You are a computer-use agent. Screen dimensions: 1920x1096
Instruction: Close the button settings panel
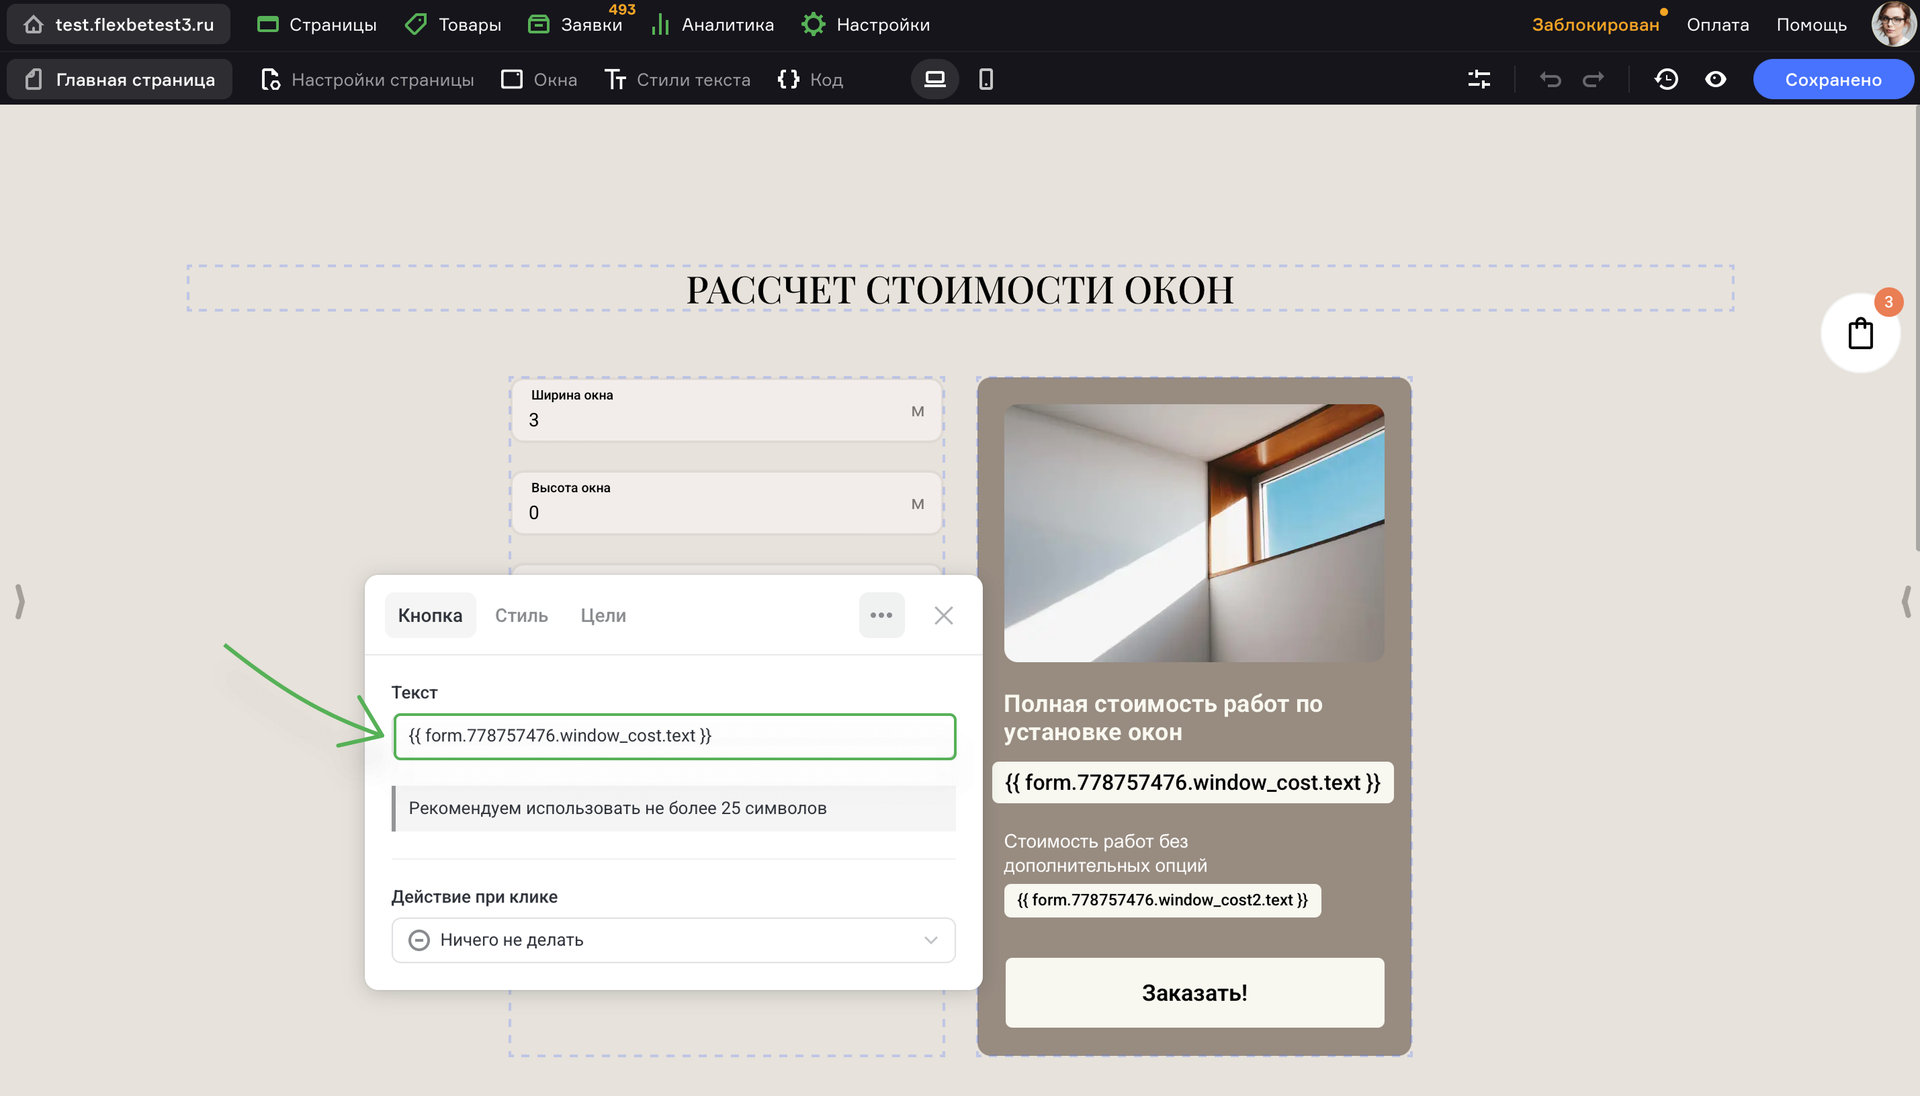[x=943, y=615]
